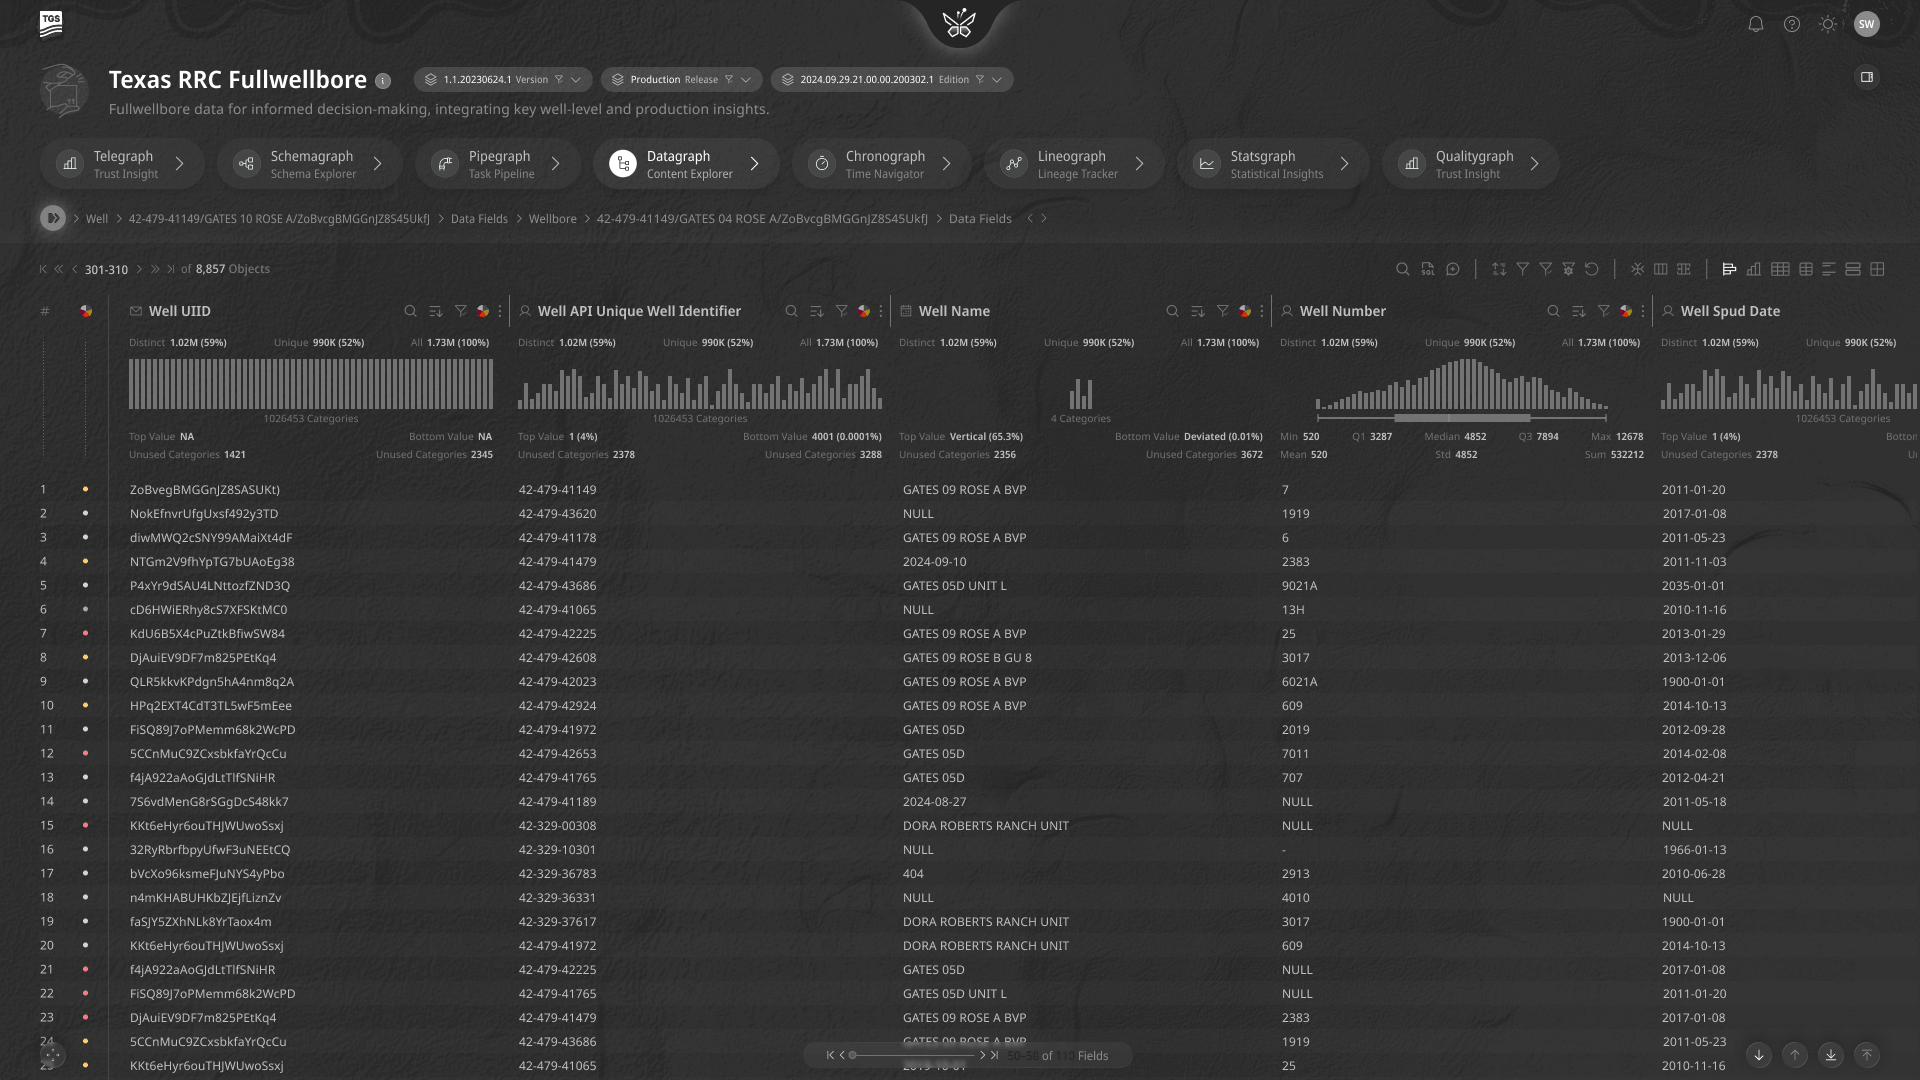Search within the Well Number column
The width and height of the screenshot is (1920, 1080).
coord(1553,311)
